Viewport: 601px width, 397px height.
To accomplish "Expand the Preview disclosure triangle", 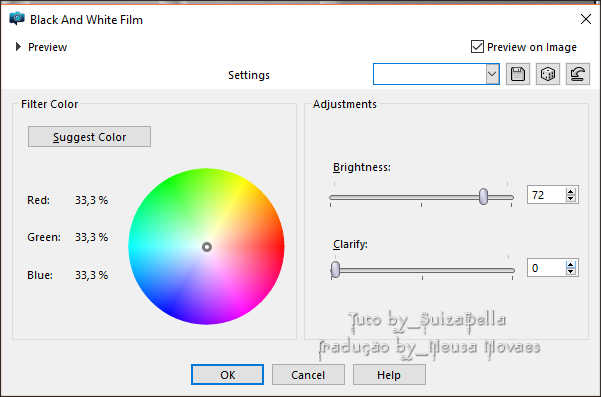I will (18, 47).
